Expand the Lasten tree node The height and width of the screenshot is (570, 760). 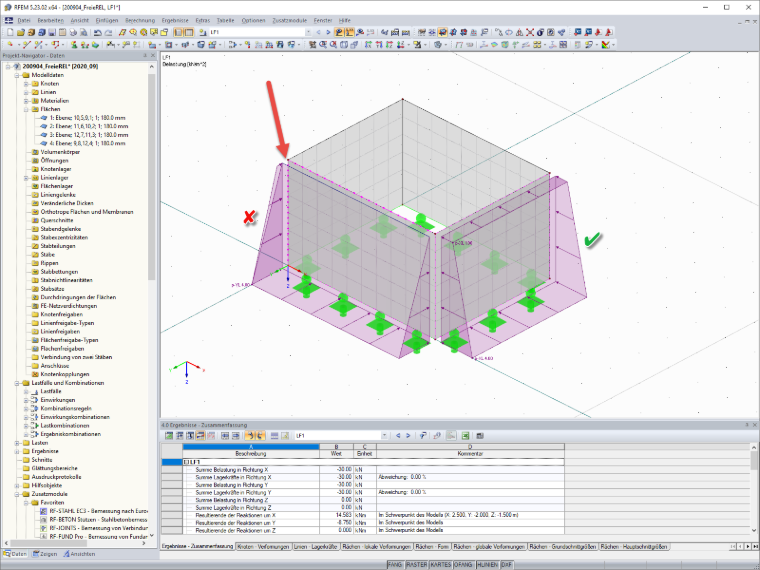click(17, 443)
